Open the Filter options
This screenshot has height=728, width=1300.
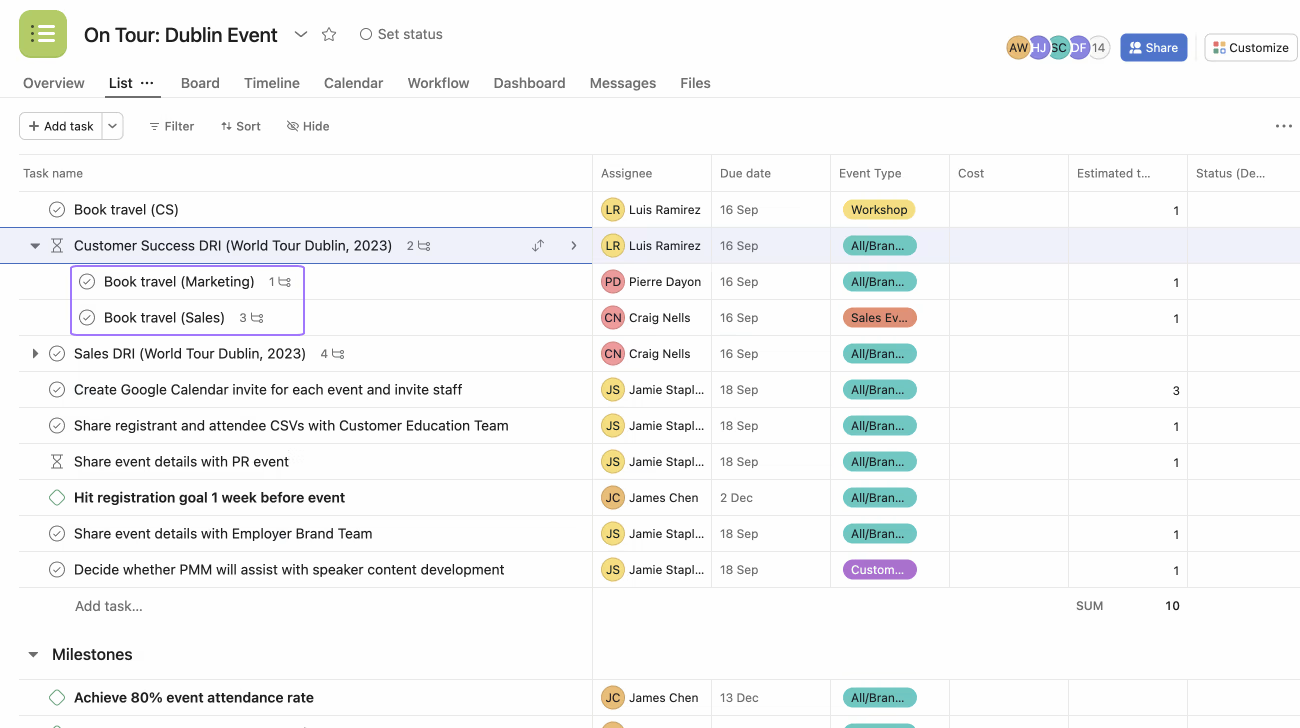click(x=171, y=125)
